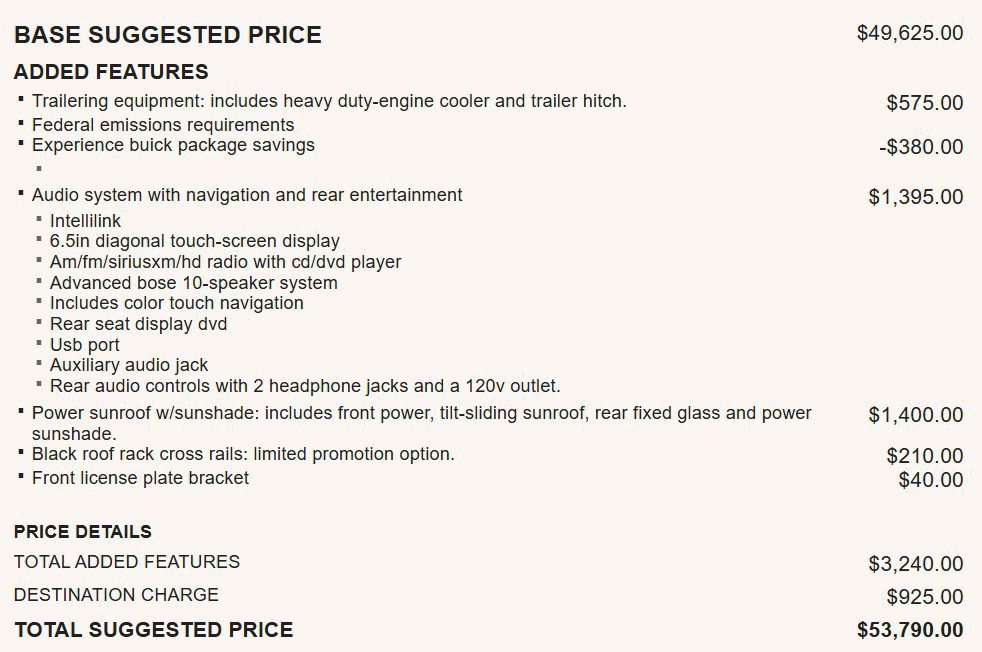
Task: Click Audio system with navigation entry
Action: coord(247,195)
